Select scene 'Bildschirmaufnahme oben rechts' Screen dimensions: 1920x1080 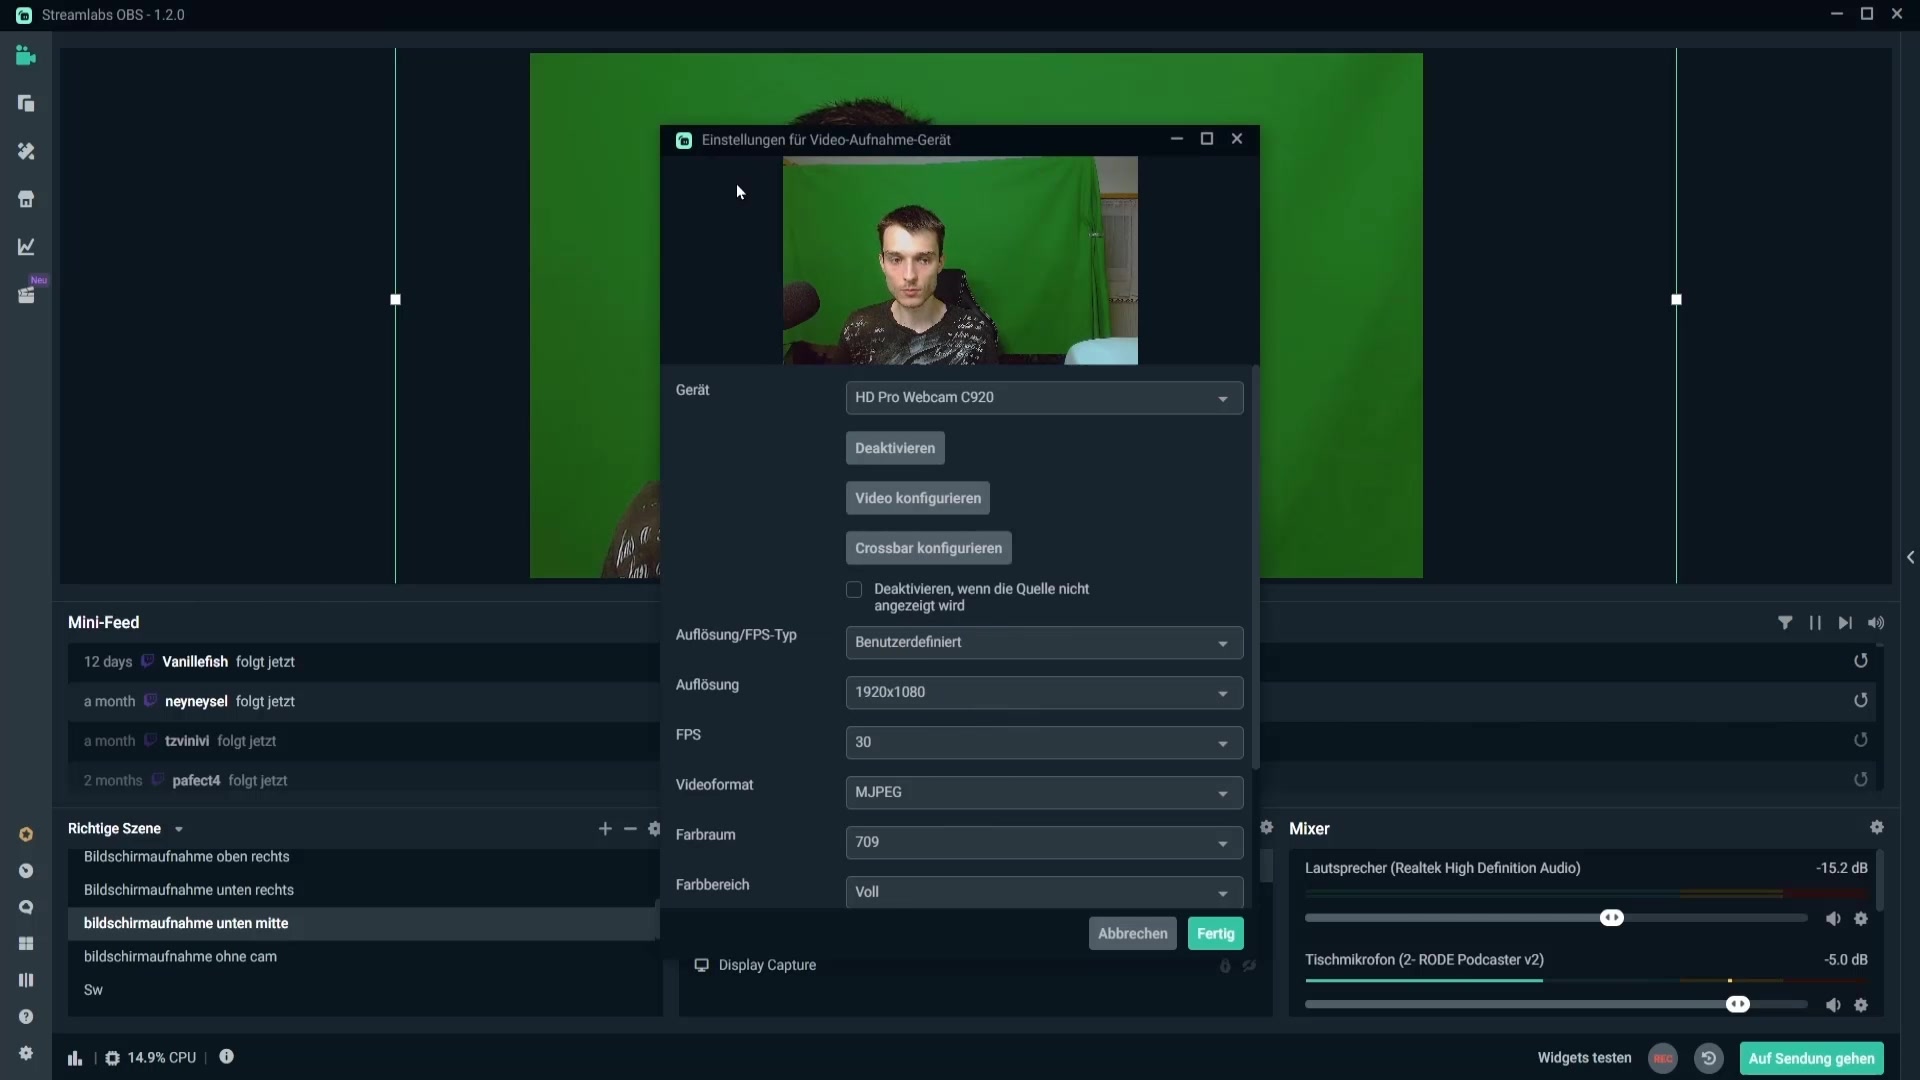point(187,857)
